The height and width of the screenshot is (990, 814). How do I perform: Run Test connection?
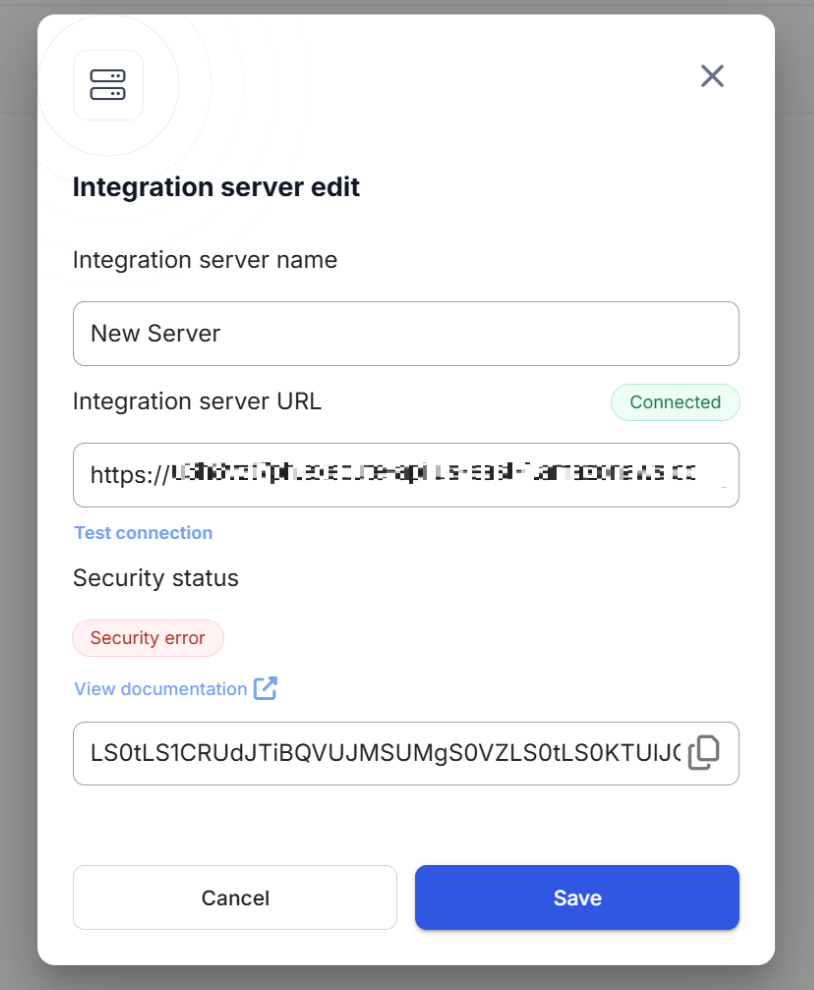(x=143, y=533)
